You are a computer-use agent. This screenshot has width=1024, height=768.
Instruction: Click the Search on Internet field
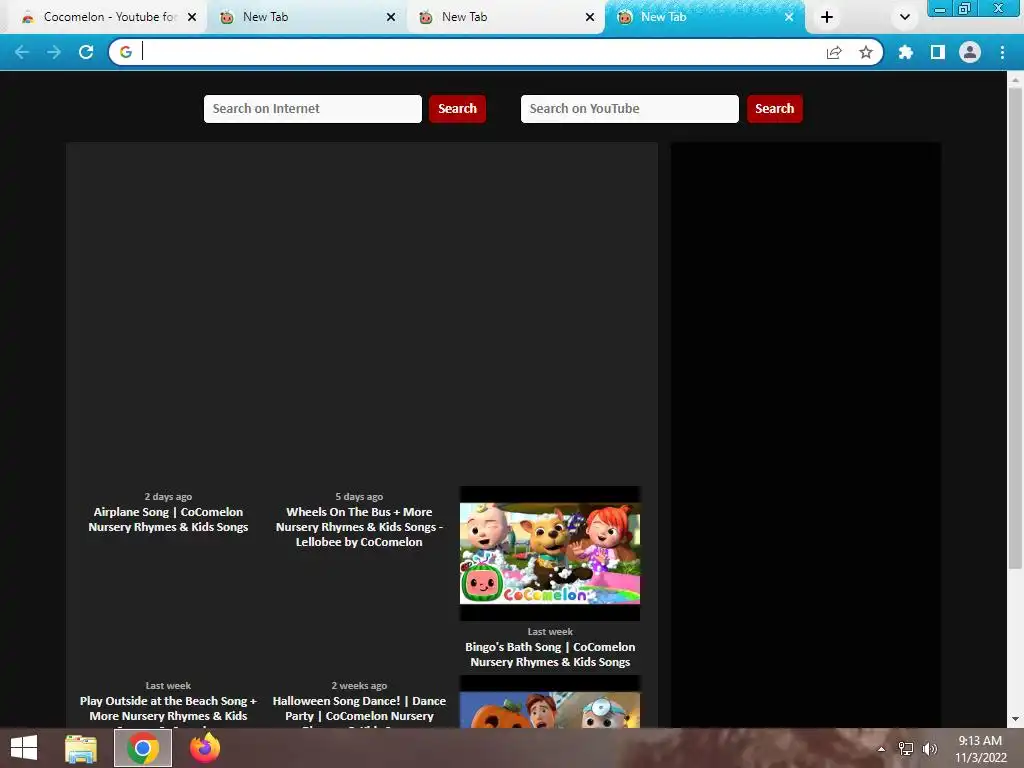coord(313,108)
